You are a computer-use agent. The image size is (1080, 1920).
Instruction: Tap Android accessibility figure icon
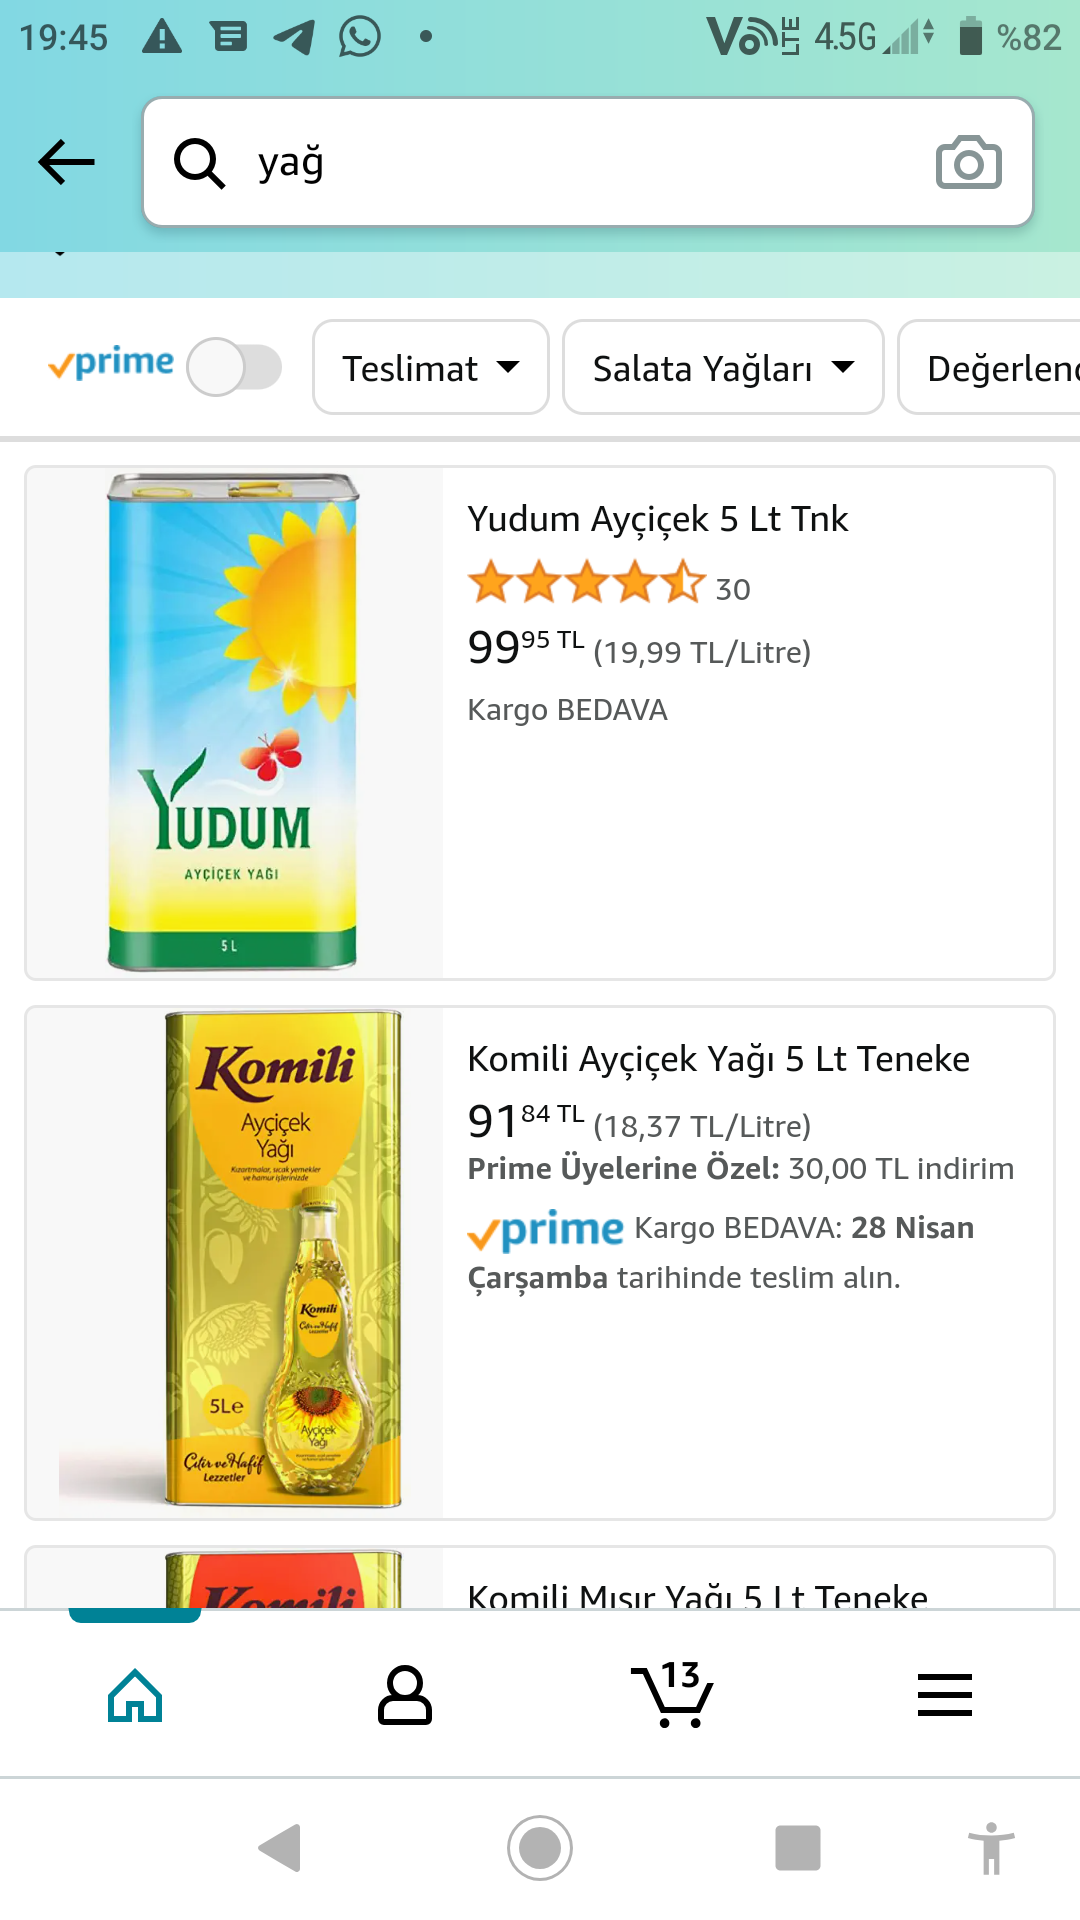tap(991, 1848)
